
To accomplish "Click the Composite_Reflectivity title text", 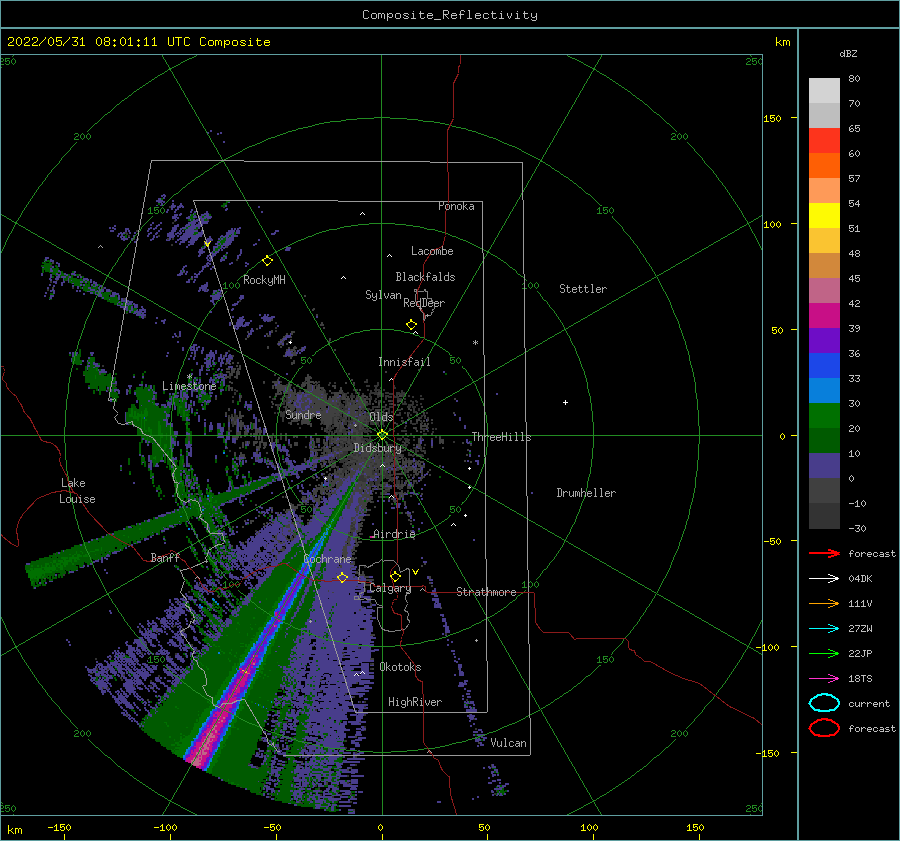I will [450, 15].
